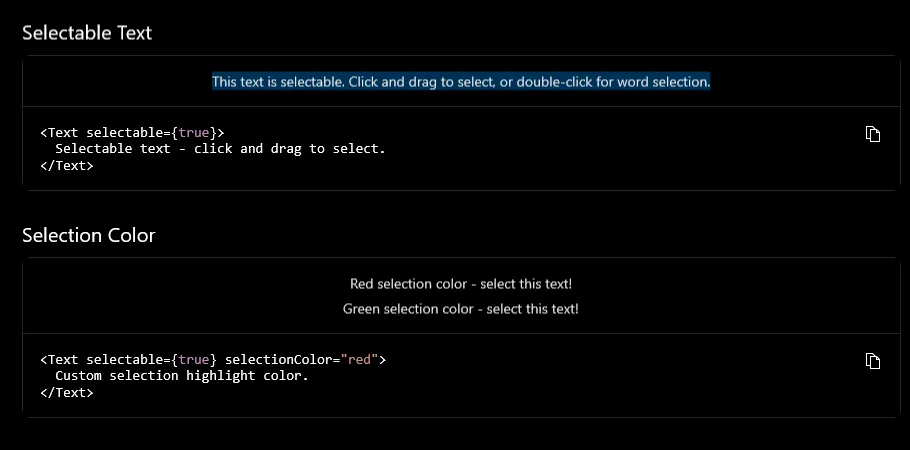Click 'true' value in the selectionColor code block
This screenshot has height=450, width=910.
pos(194,359)
